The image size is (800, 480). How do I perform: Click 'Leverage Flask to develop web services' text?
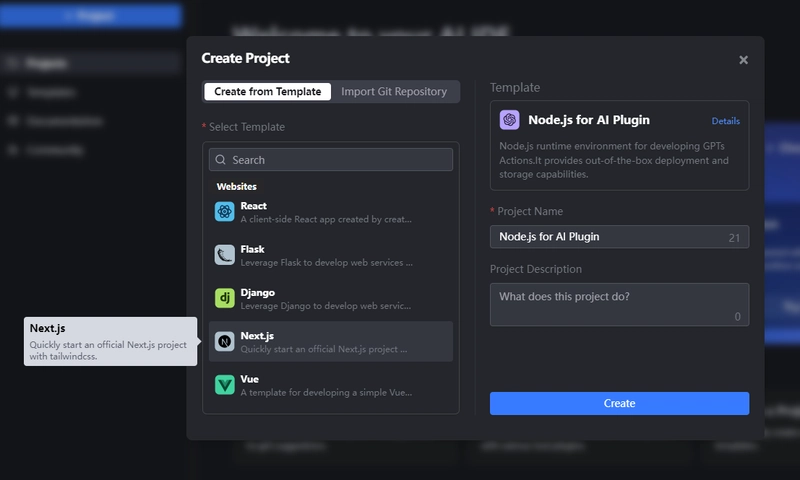pos(327,263)
